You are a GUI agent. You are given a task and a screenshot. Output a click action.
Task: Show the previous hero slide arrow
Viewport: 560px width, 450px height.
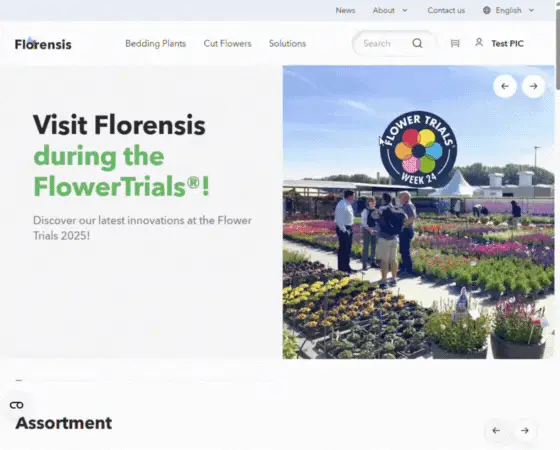point(505,86)
